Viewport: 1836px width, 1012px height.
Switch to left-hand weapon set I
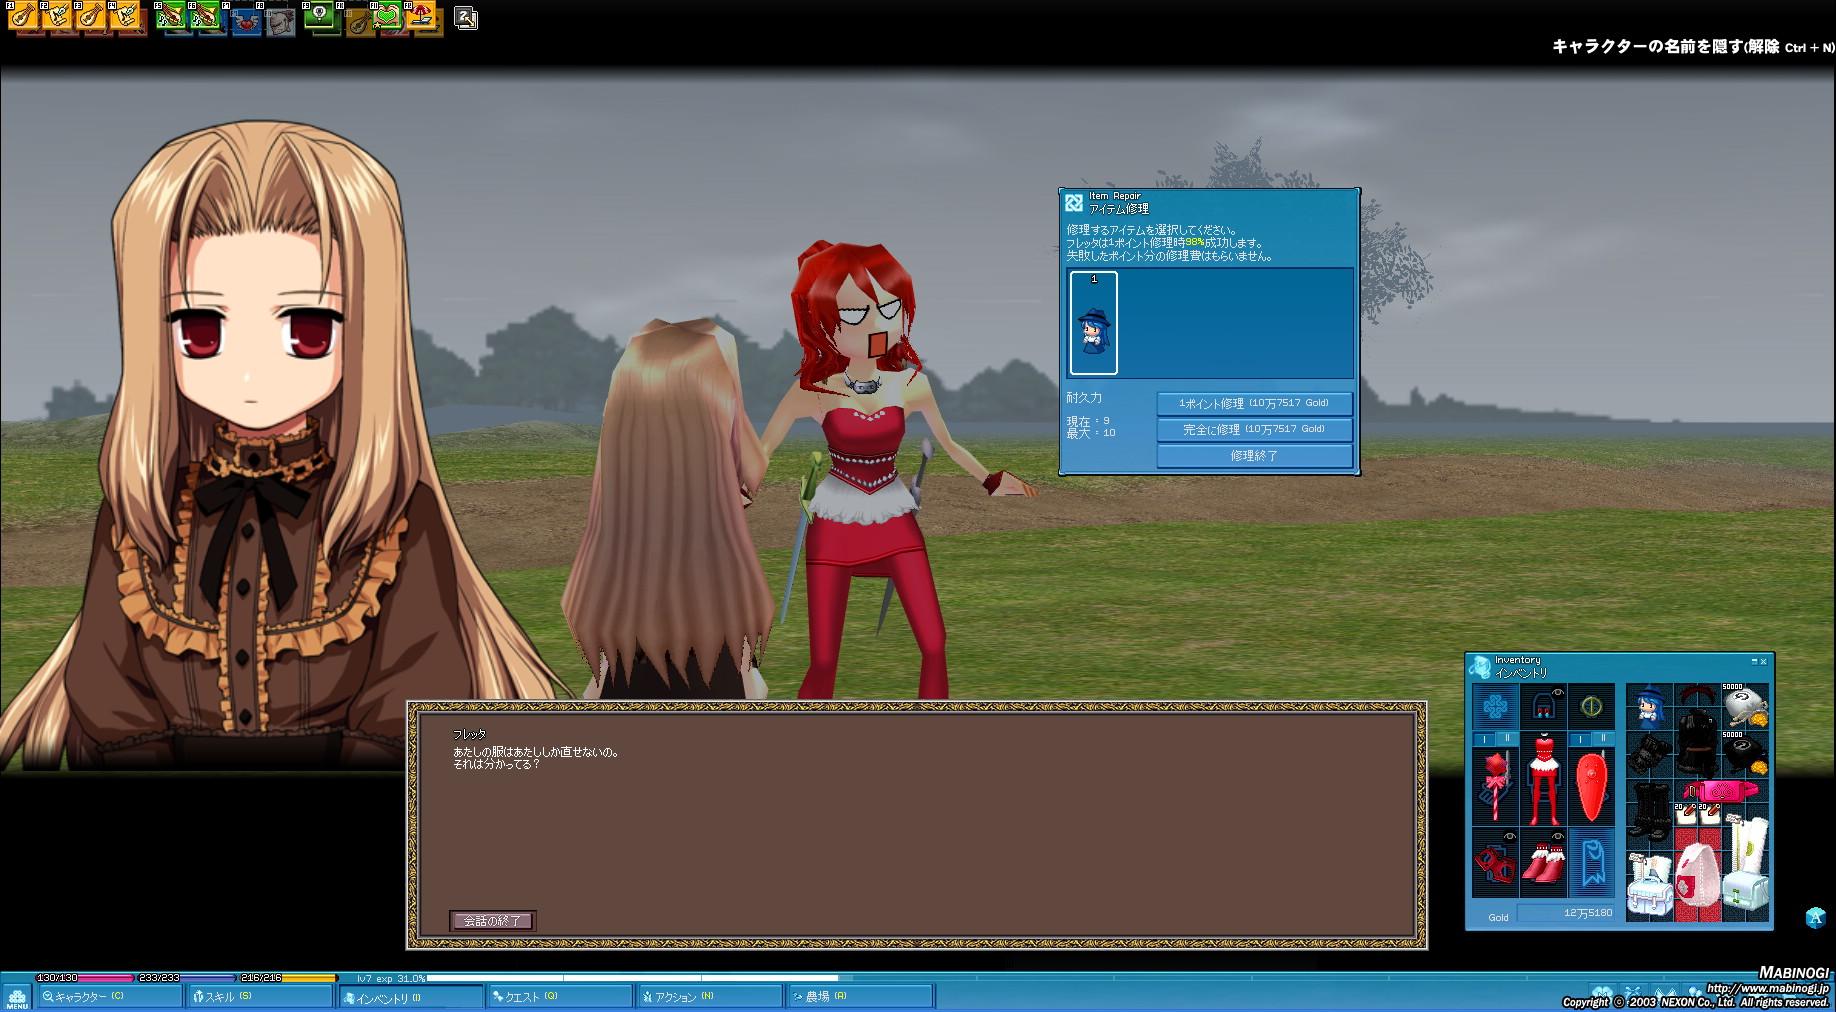[1580, 739]
